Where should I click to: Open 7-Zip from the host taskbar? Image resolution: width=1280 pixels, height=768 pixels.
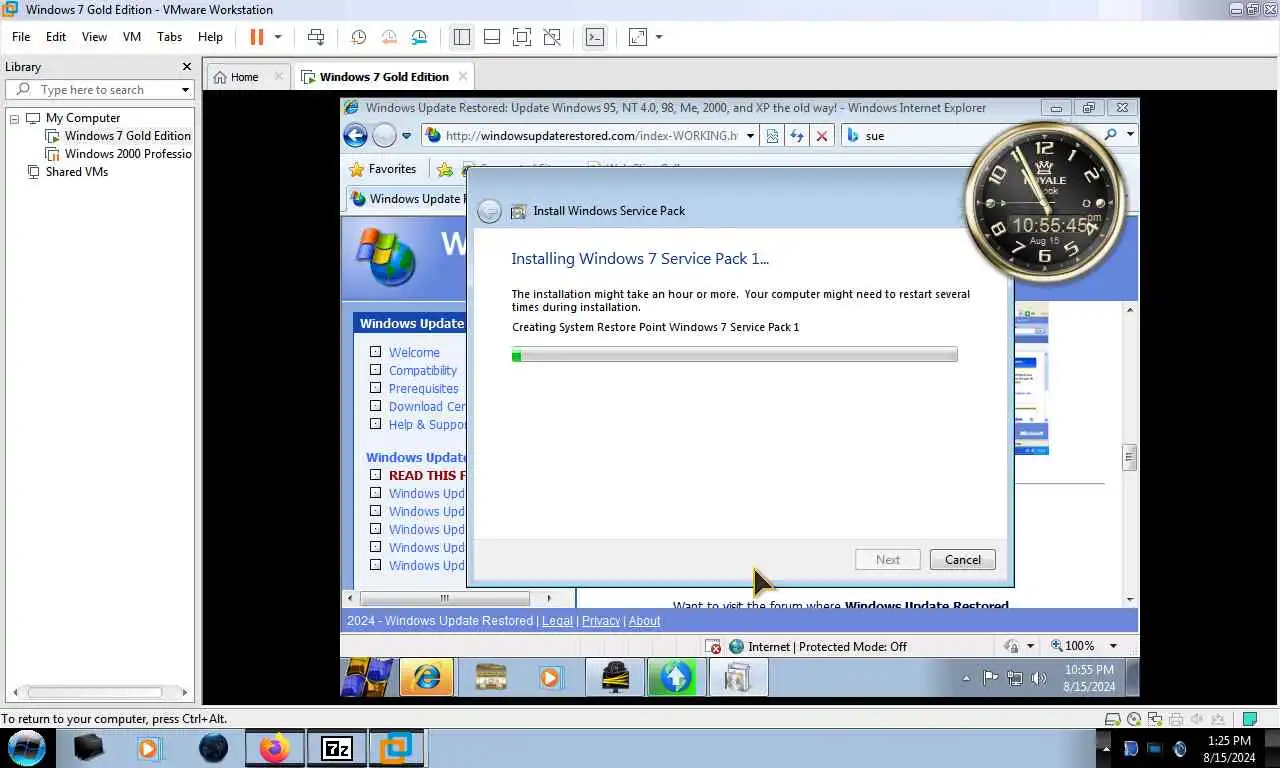tap(336, 747)
